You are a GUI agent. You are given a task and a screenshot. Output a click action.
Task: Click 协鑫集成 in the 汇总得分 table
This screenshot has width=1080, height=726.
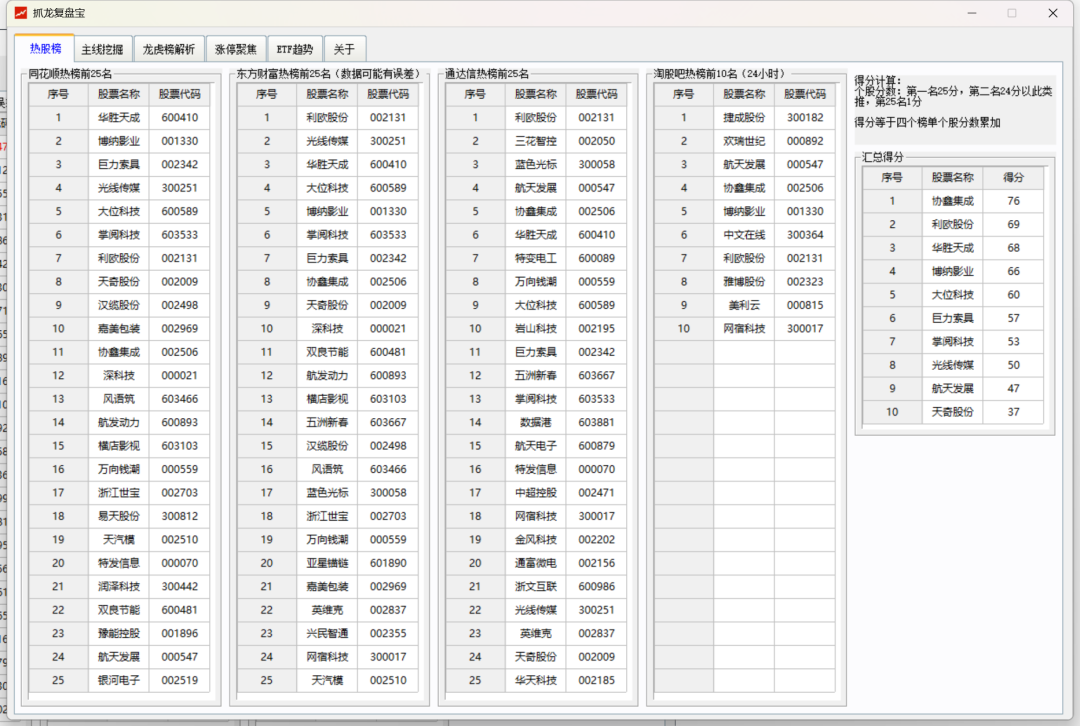coord(952,200)
